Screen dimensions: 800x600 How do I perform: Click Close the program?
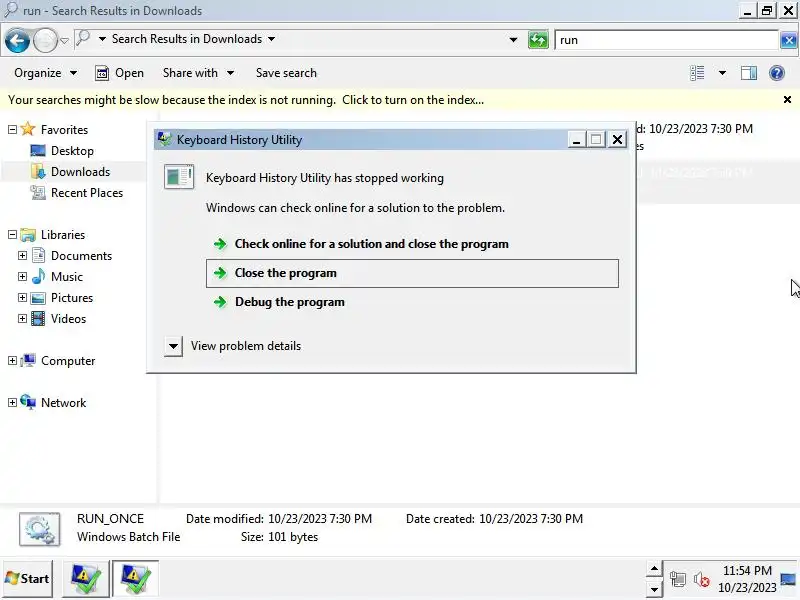coord(412,273)
